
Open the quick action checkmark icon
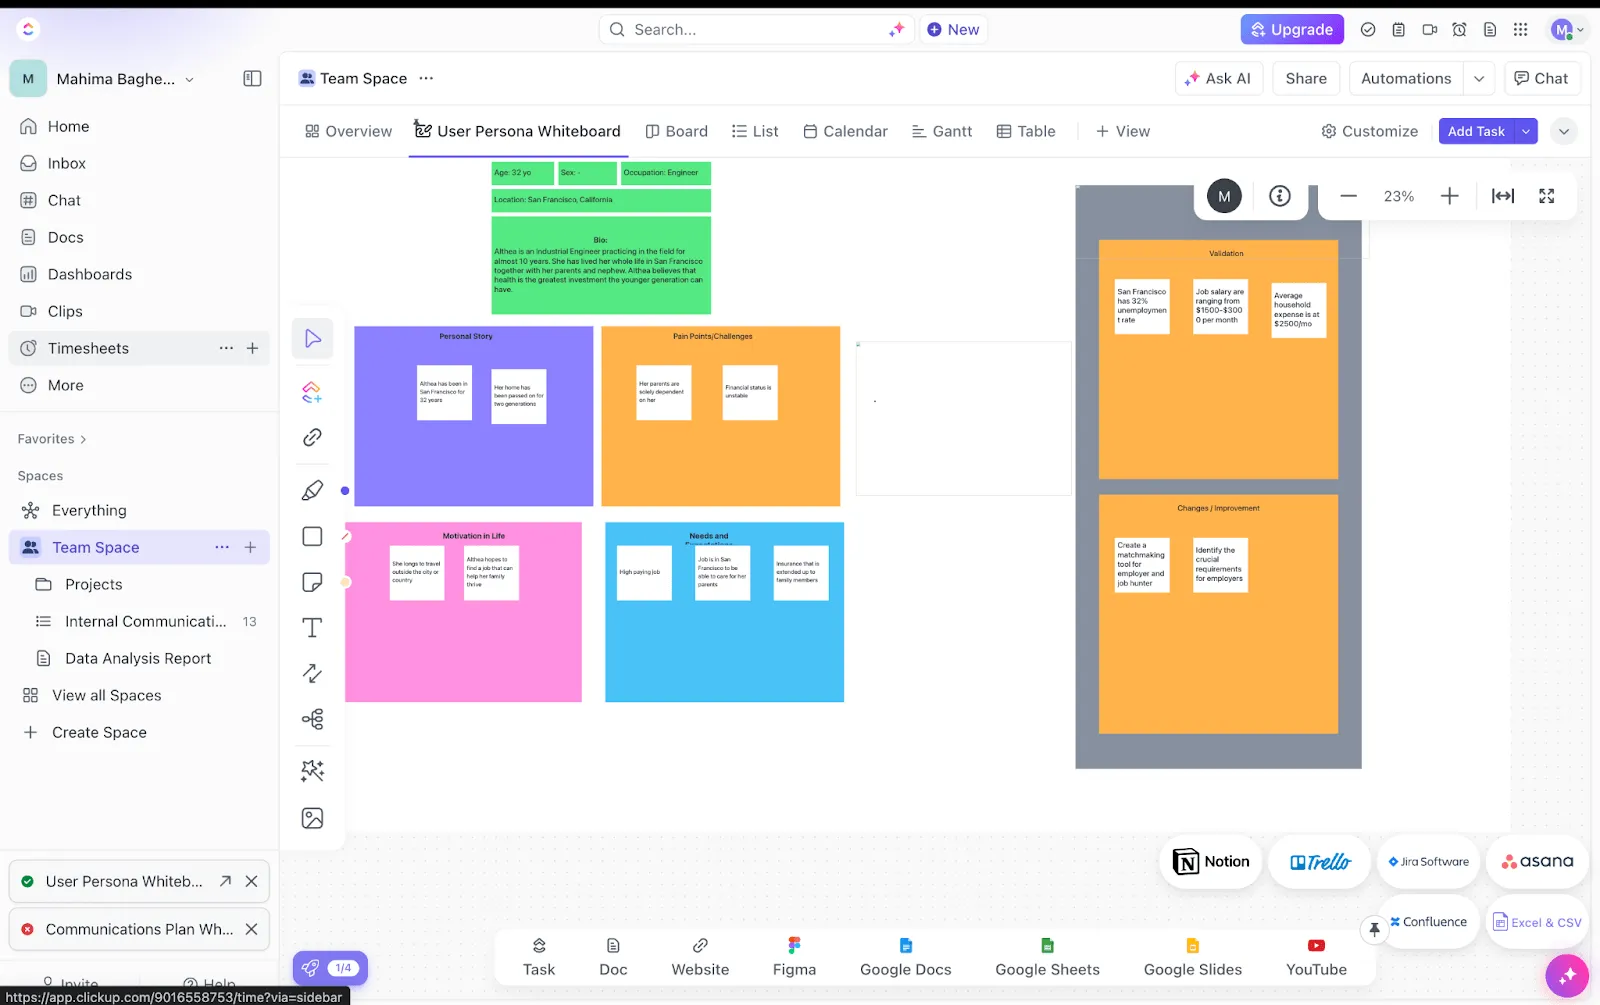click(x=1368, y=30)
